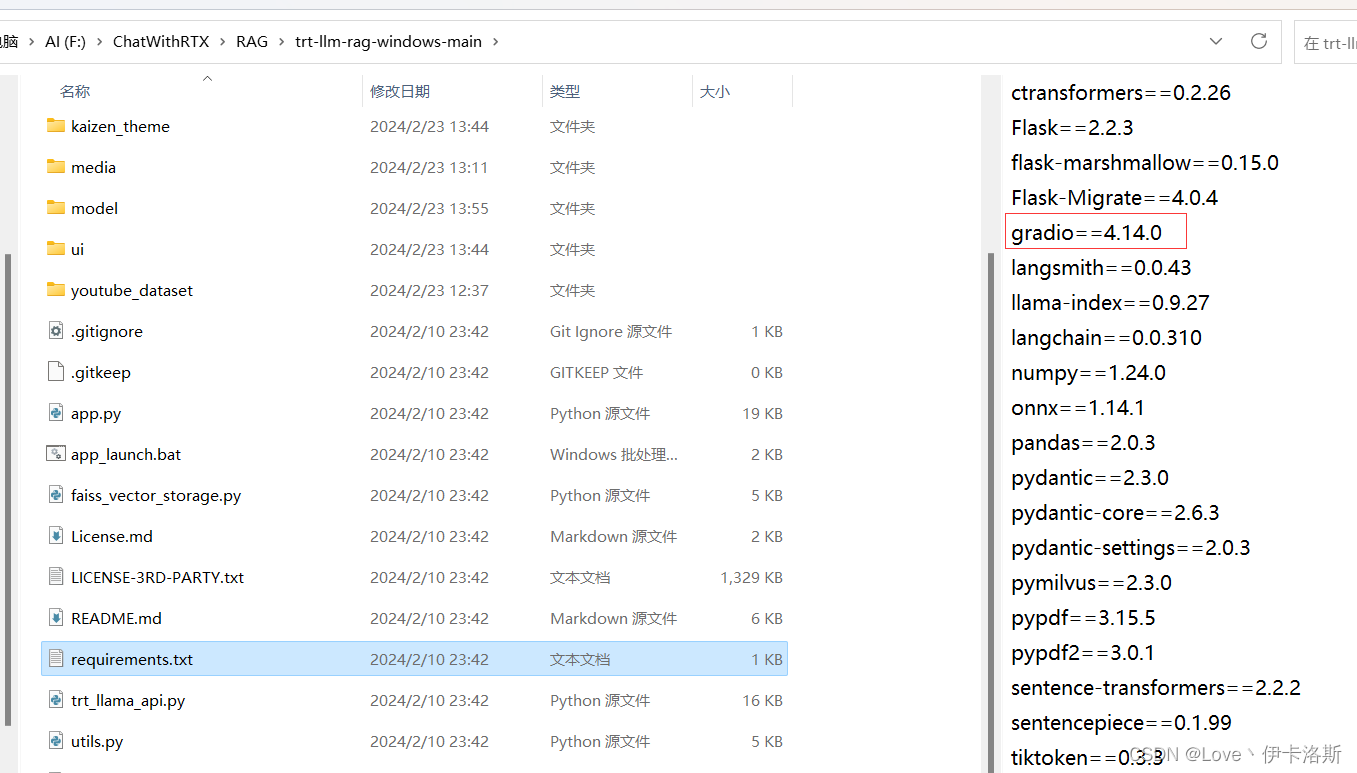Click the pypdf2==3.0.1 line
This screenshot has height=773, width=1357.
coord(1083,653)
